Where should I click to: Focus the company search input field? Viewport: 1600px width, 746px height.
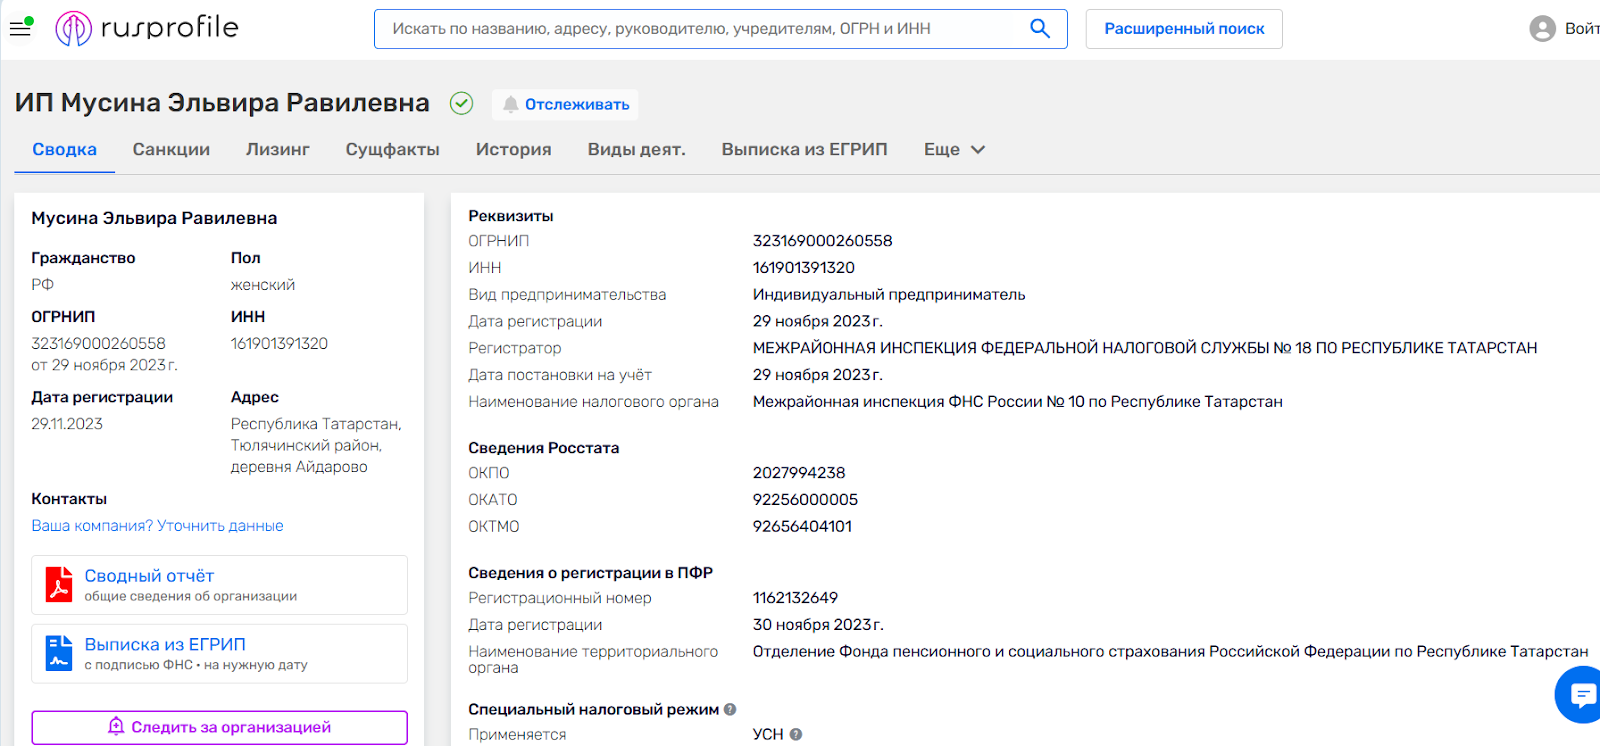[x=700, y=29]
